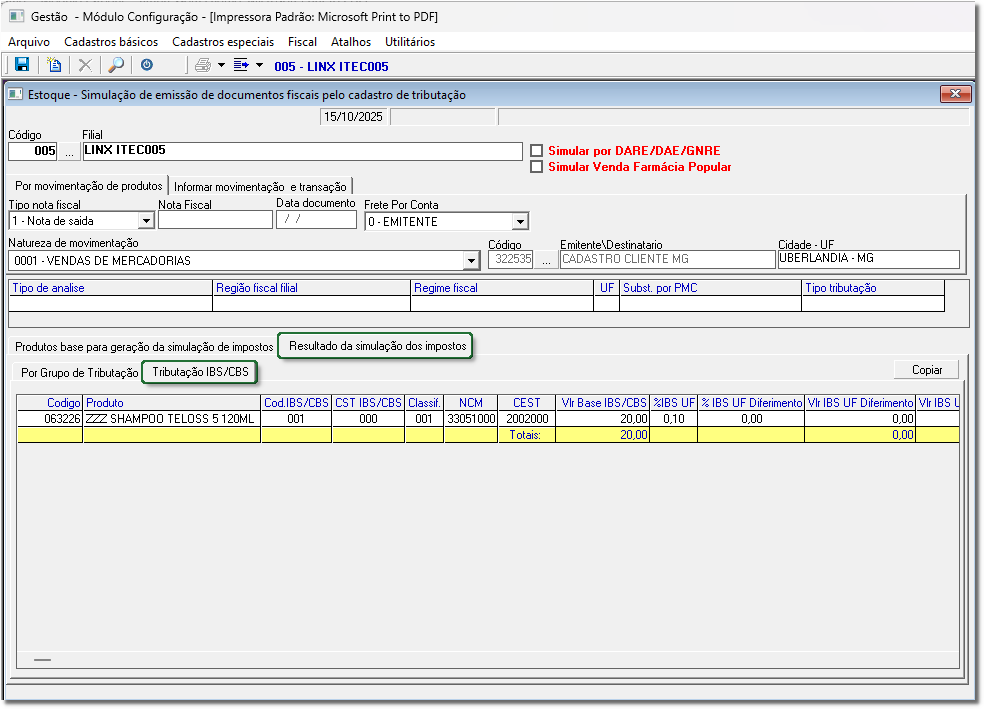
Task: Click the Subst. por PMC column header
Action: 710,288
